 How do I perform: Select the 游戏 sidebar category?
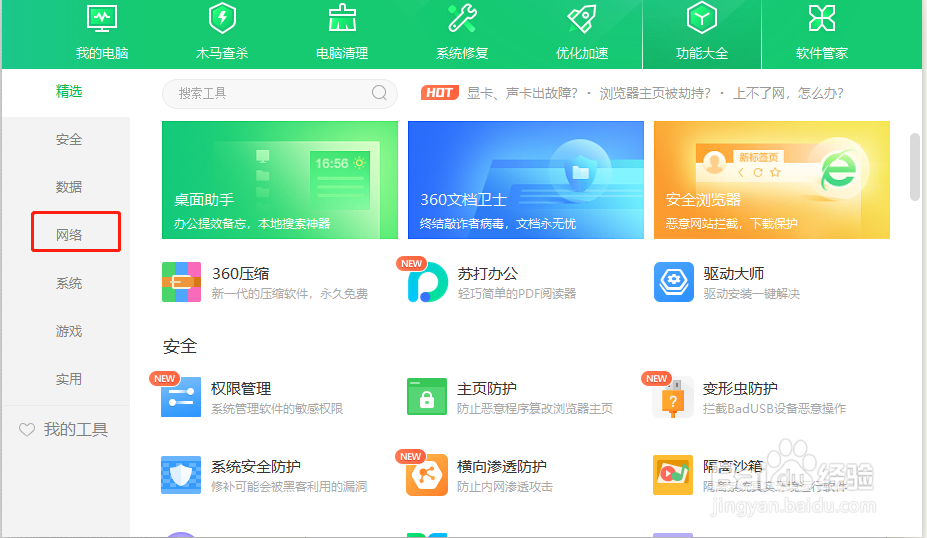69,331
